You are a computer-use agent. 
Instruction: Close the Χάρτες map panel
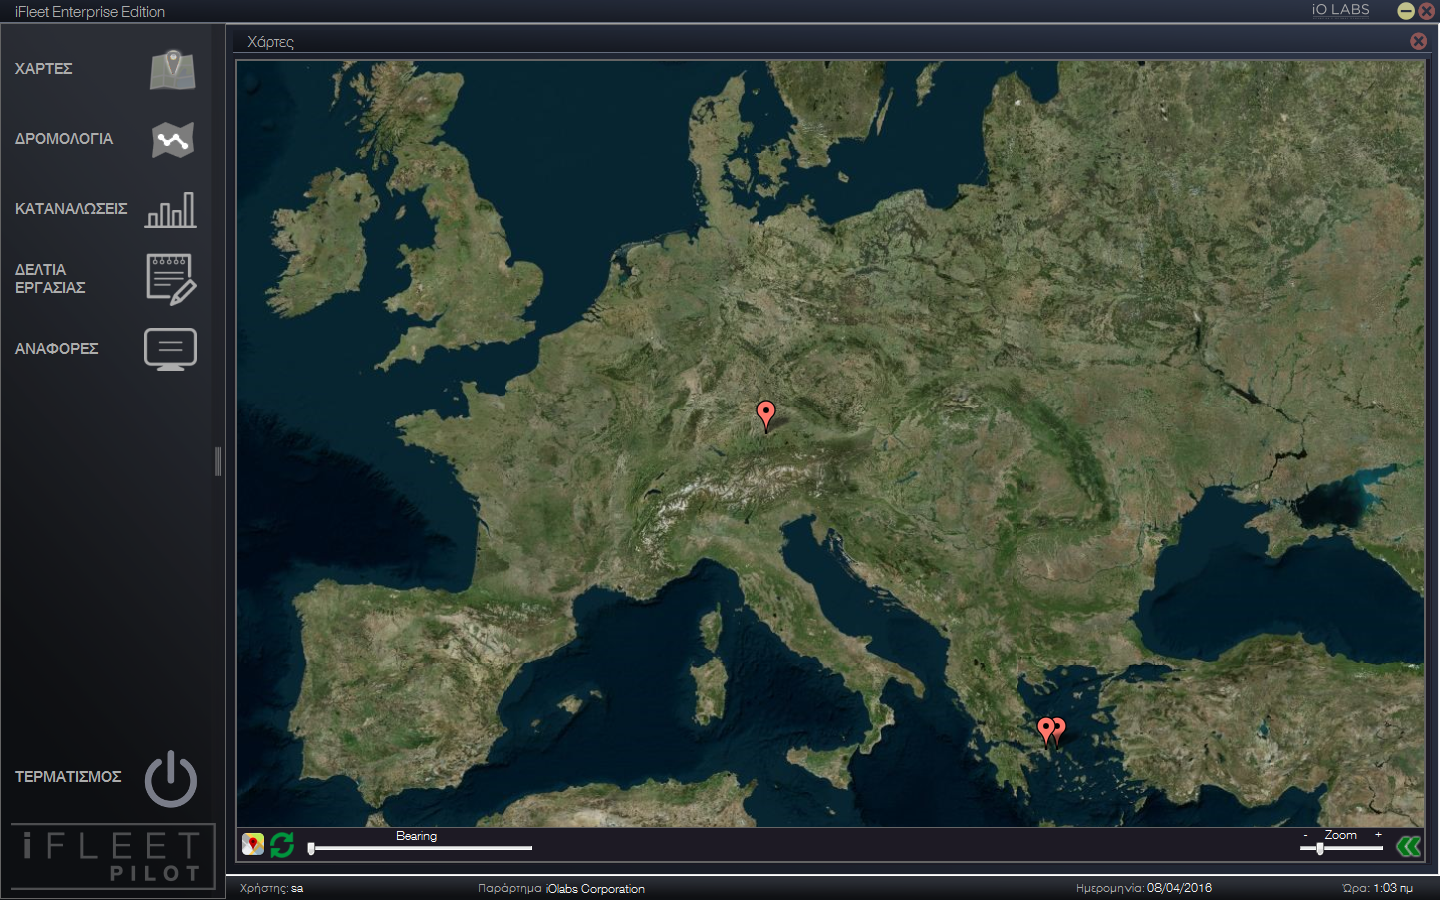(1418, 41)
